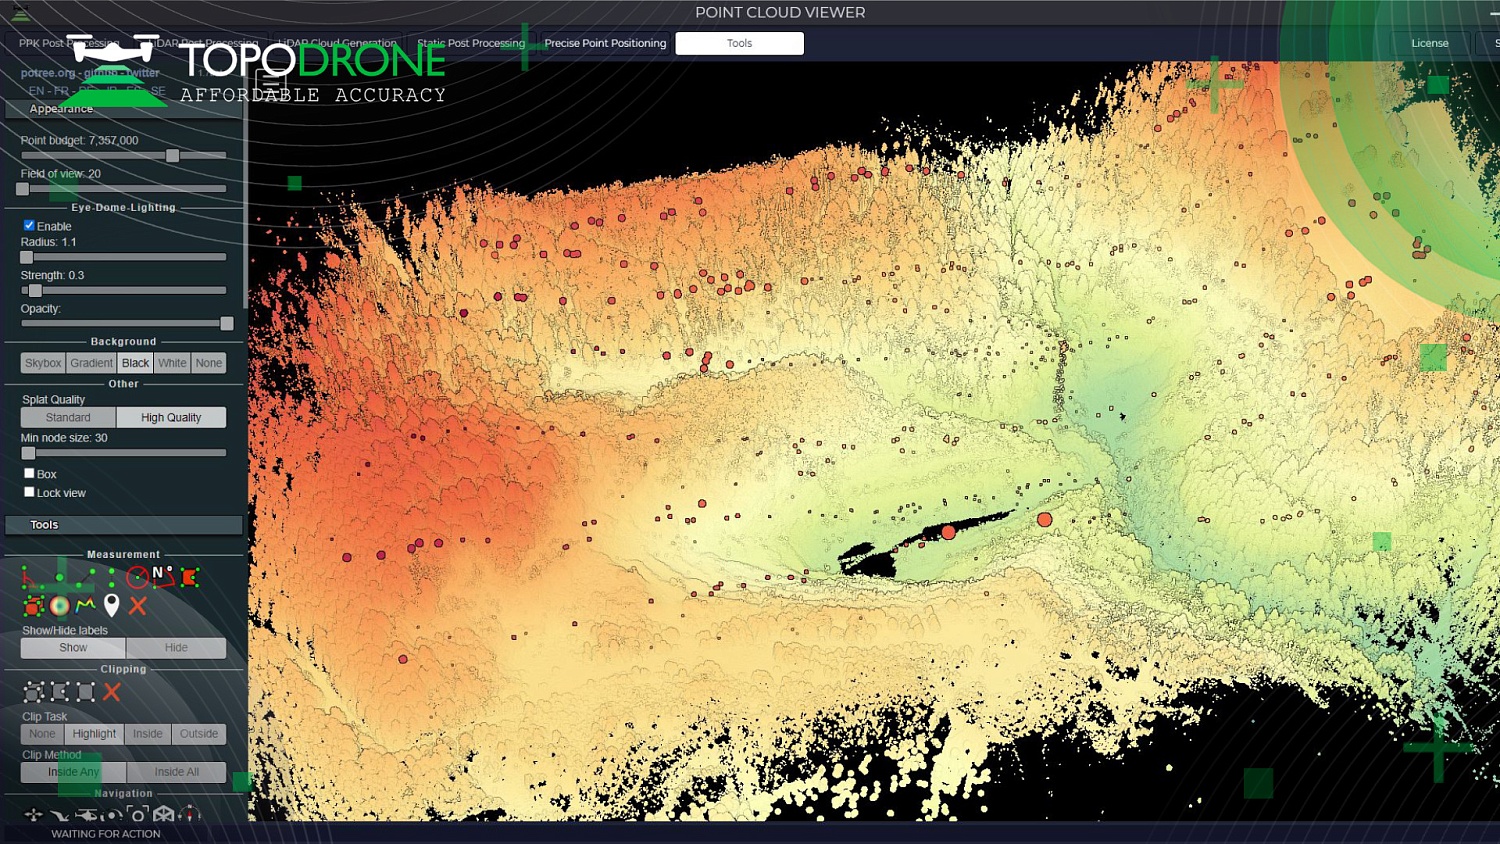The width and height of the screenshot is (1500, 844).
Task: Set background to Gradient
Action: 91,363
